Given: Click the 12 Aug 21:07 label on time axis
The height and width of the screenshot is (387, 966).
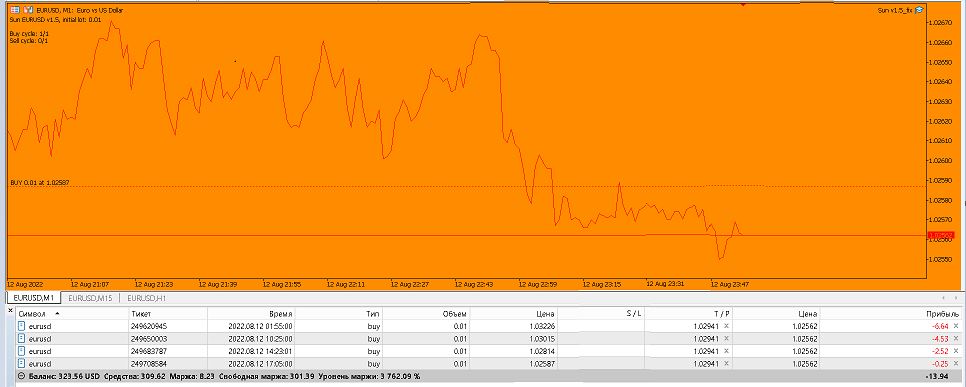Looking at the screenshot, I should click(90, 285).
